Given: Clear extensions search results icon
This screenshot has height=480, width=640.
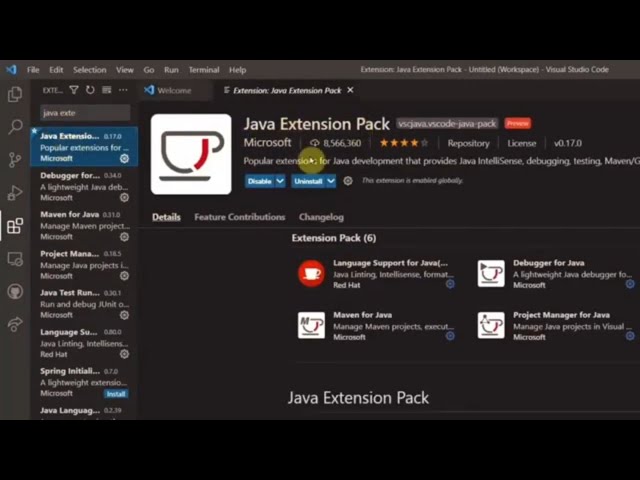Looking at the screenshot, I should coord(107,90).
